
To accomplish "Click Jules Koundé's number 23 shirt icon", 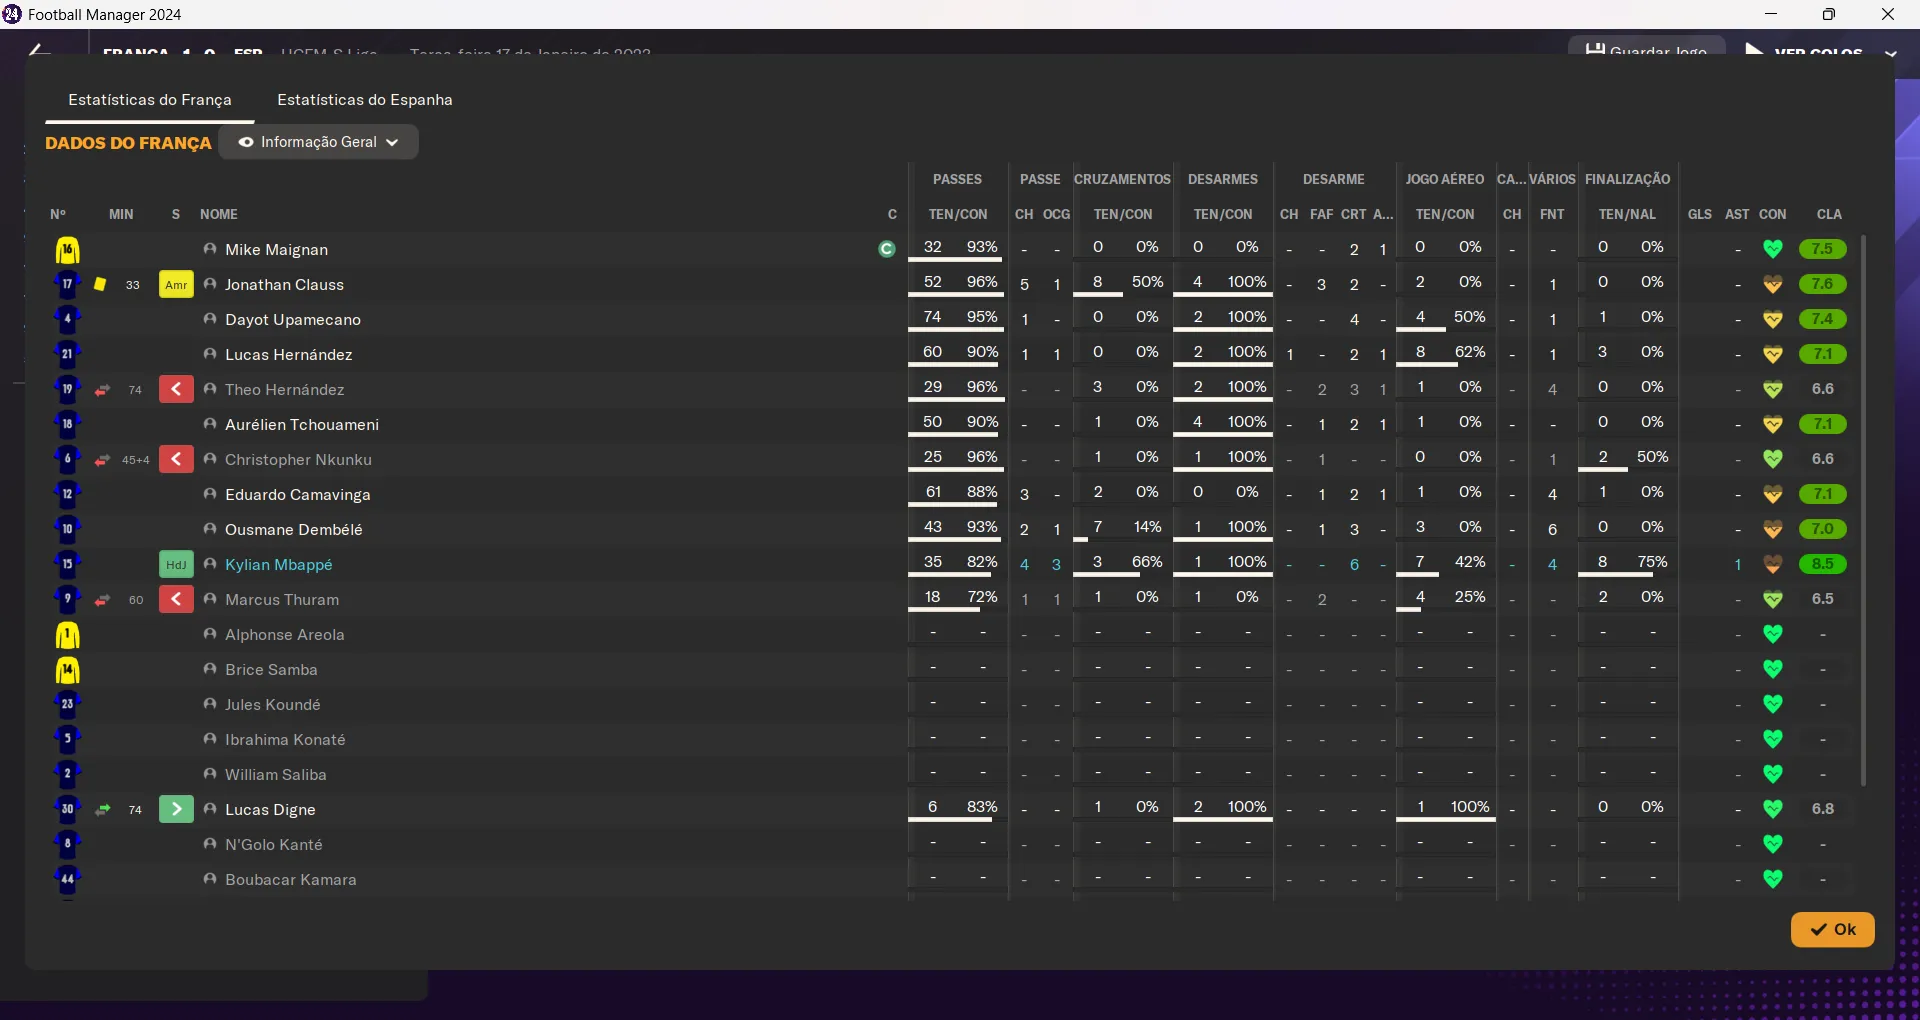I will point(67,704).
